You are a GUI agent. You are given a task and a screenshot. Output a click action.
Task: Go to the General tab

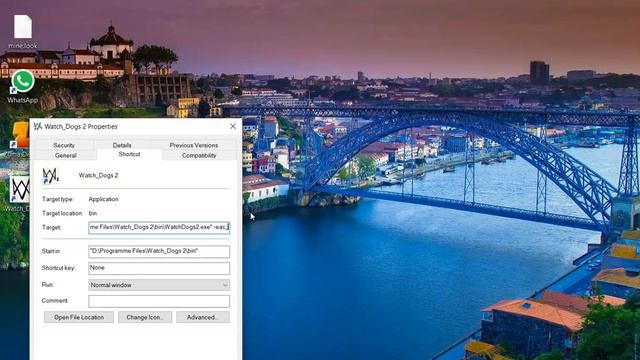(x=66, y=156)
